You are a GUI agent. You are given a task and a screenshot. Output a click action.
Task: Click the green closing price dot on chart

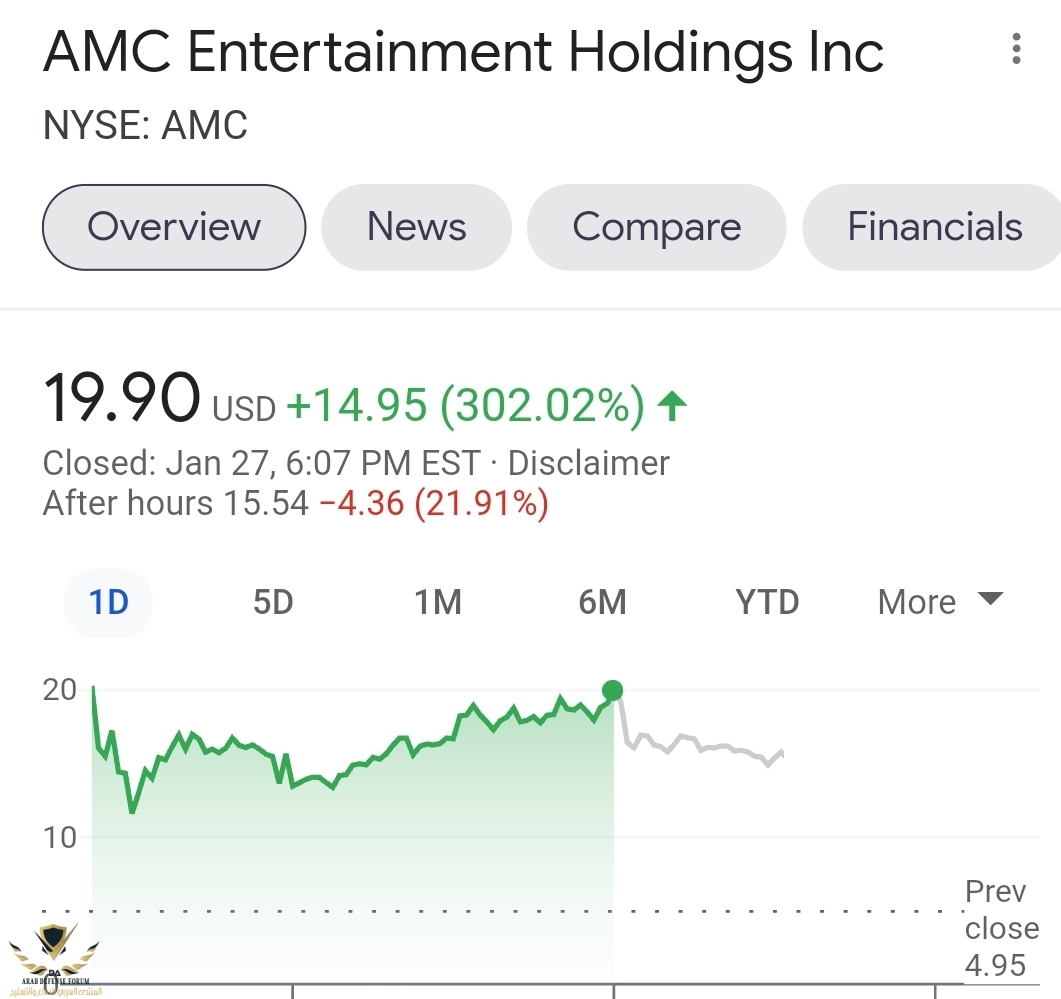pyautogui.click(x=613, y=690)
